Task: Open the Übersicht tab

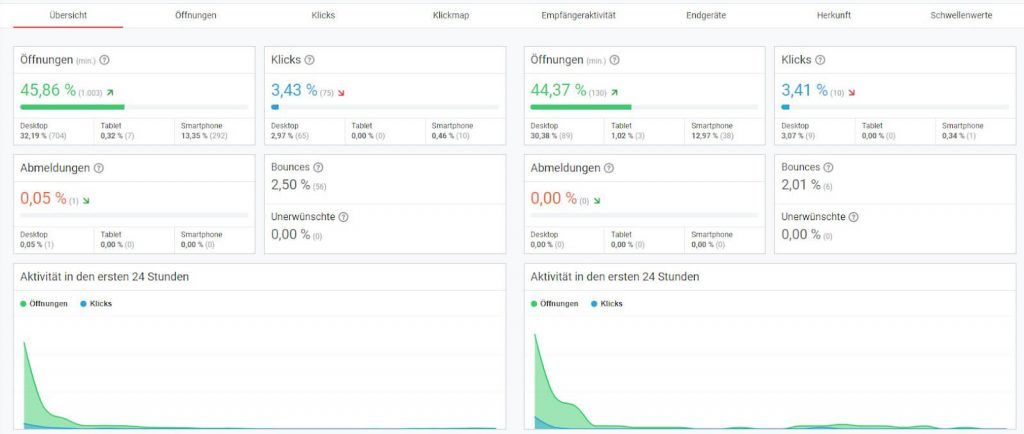Action: pyautogui.click(x=68, y=15)
